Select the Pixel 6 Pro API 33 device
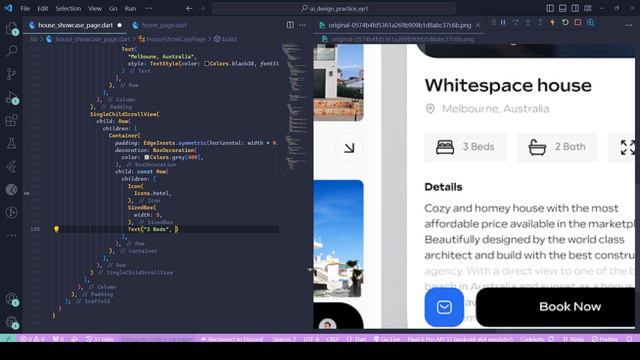 460,339
